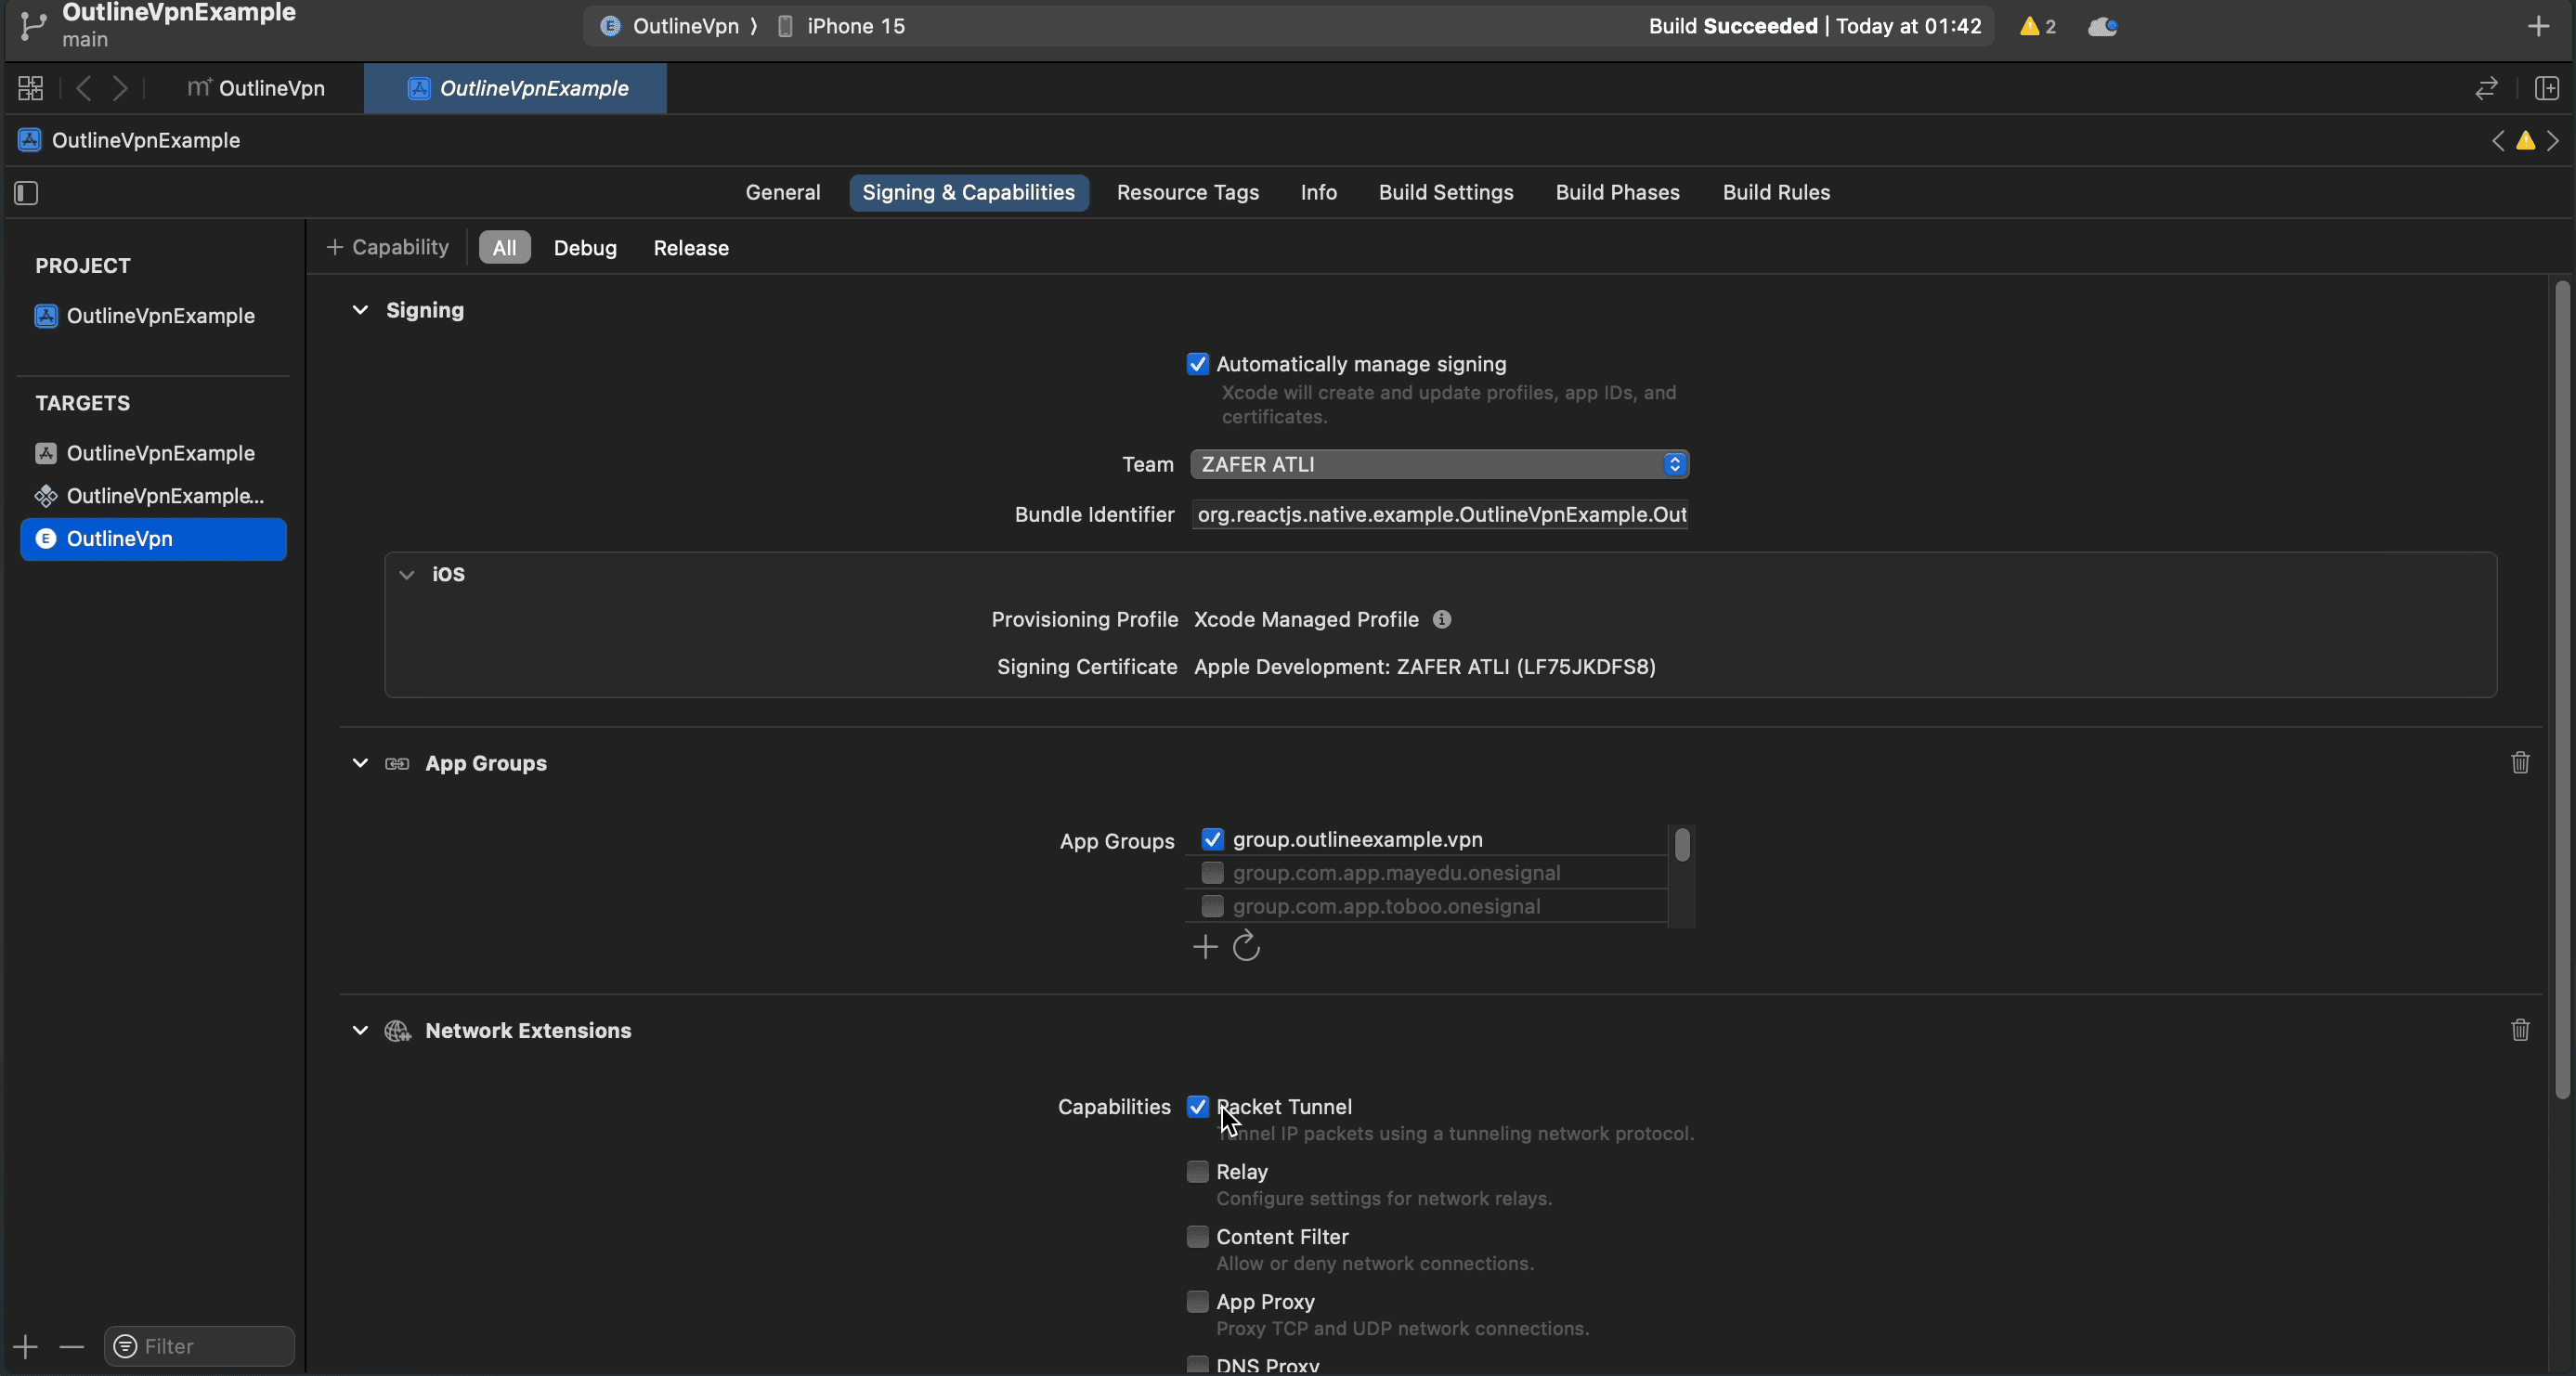Image resolution: width=2576 pixels, height=1376 pixels.
Task: Open the Team dropdown showing ZAFER ATLI
Action: pyautogui.click(x=1439, y=464)
